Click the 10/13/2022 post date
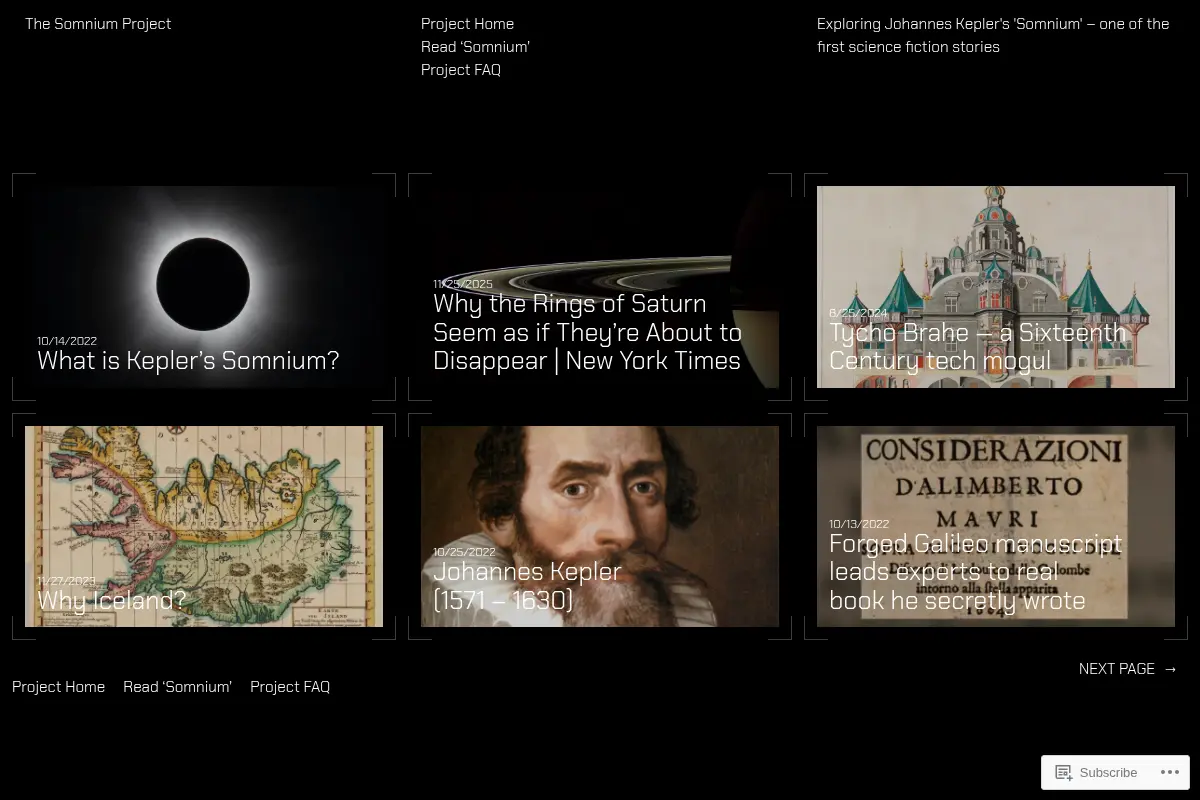 [x=859, y=524]
